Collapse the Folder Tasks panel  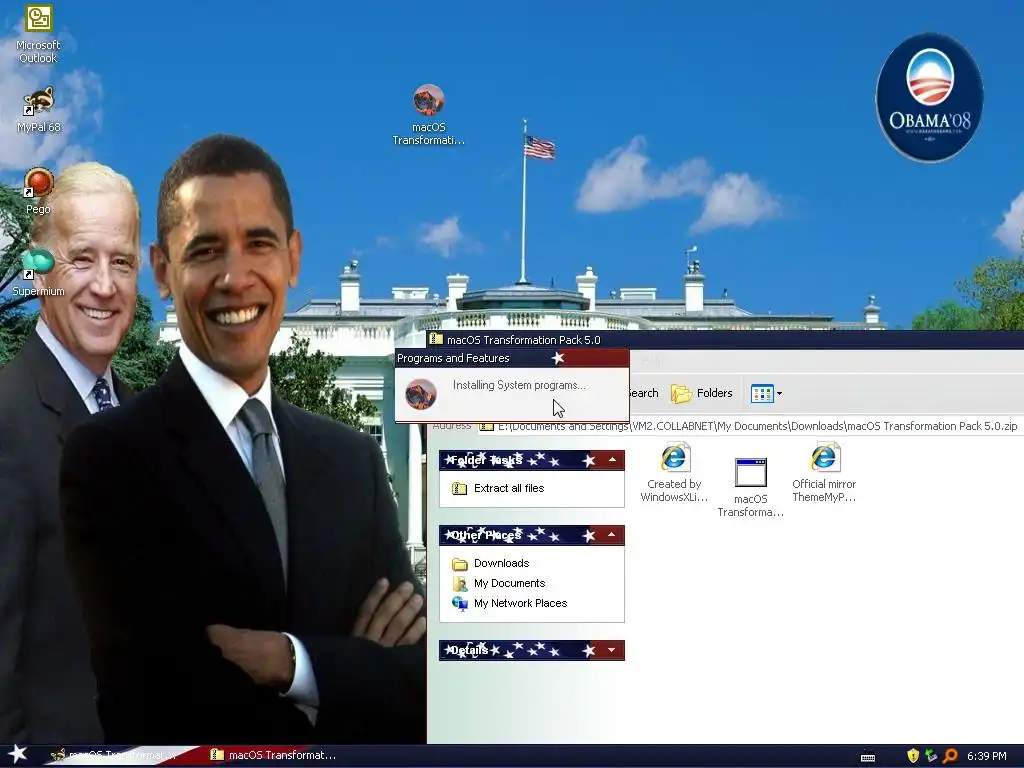point(612,460)
